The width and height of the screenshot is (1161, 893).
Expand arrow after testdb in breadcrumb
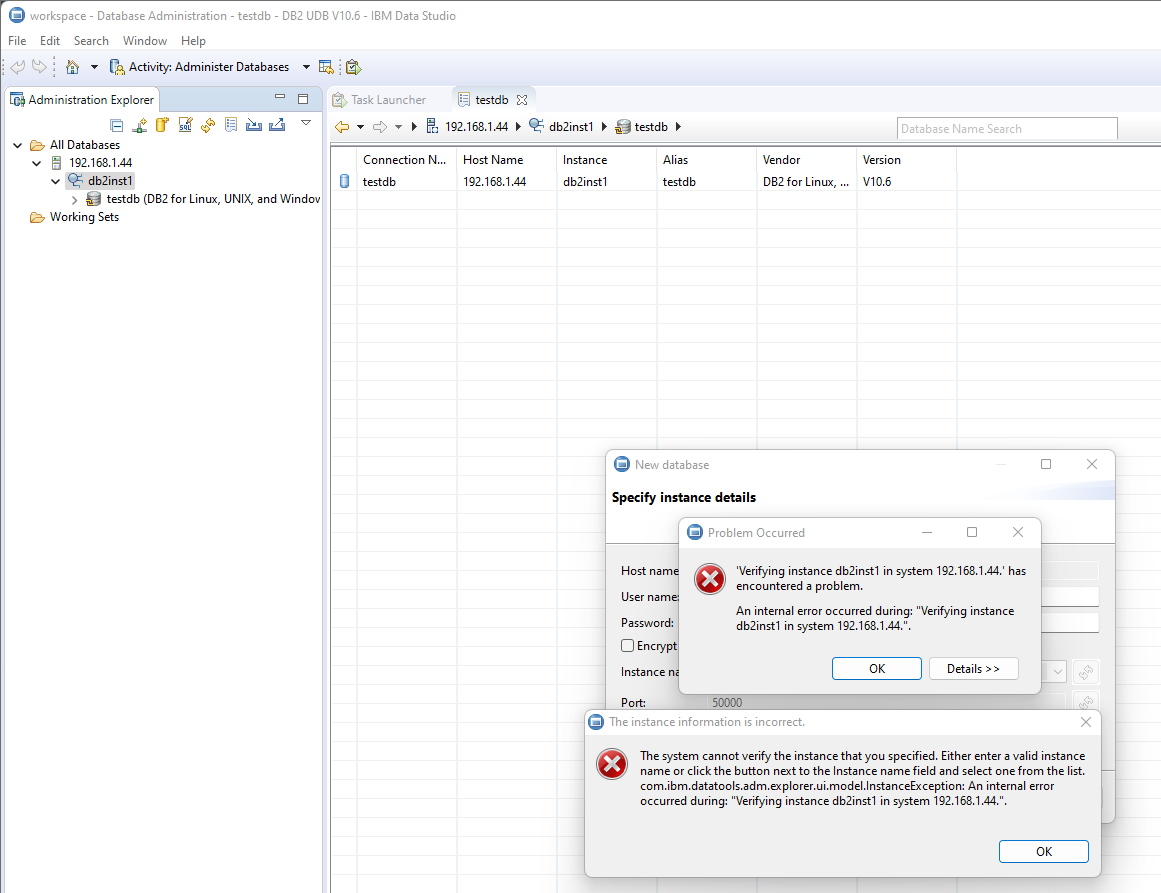[x=678, y=127]
